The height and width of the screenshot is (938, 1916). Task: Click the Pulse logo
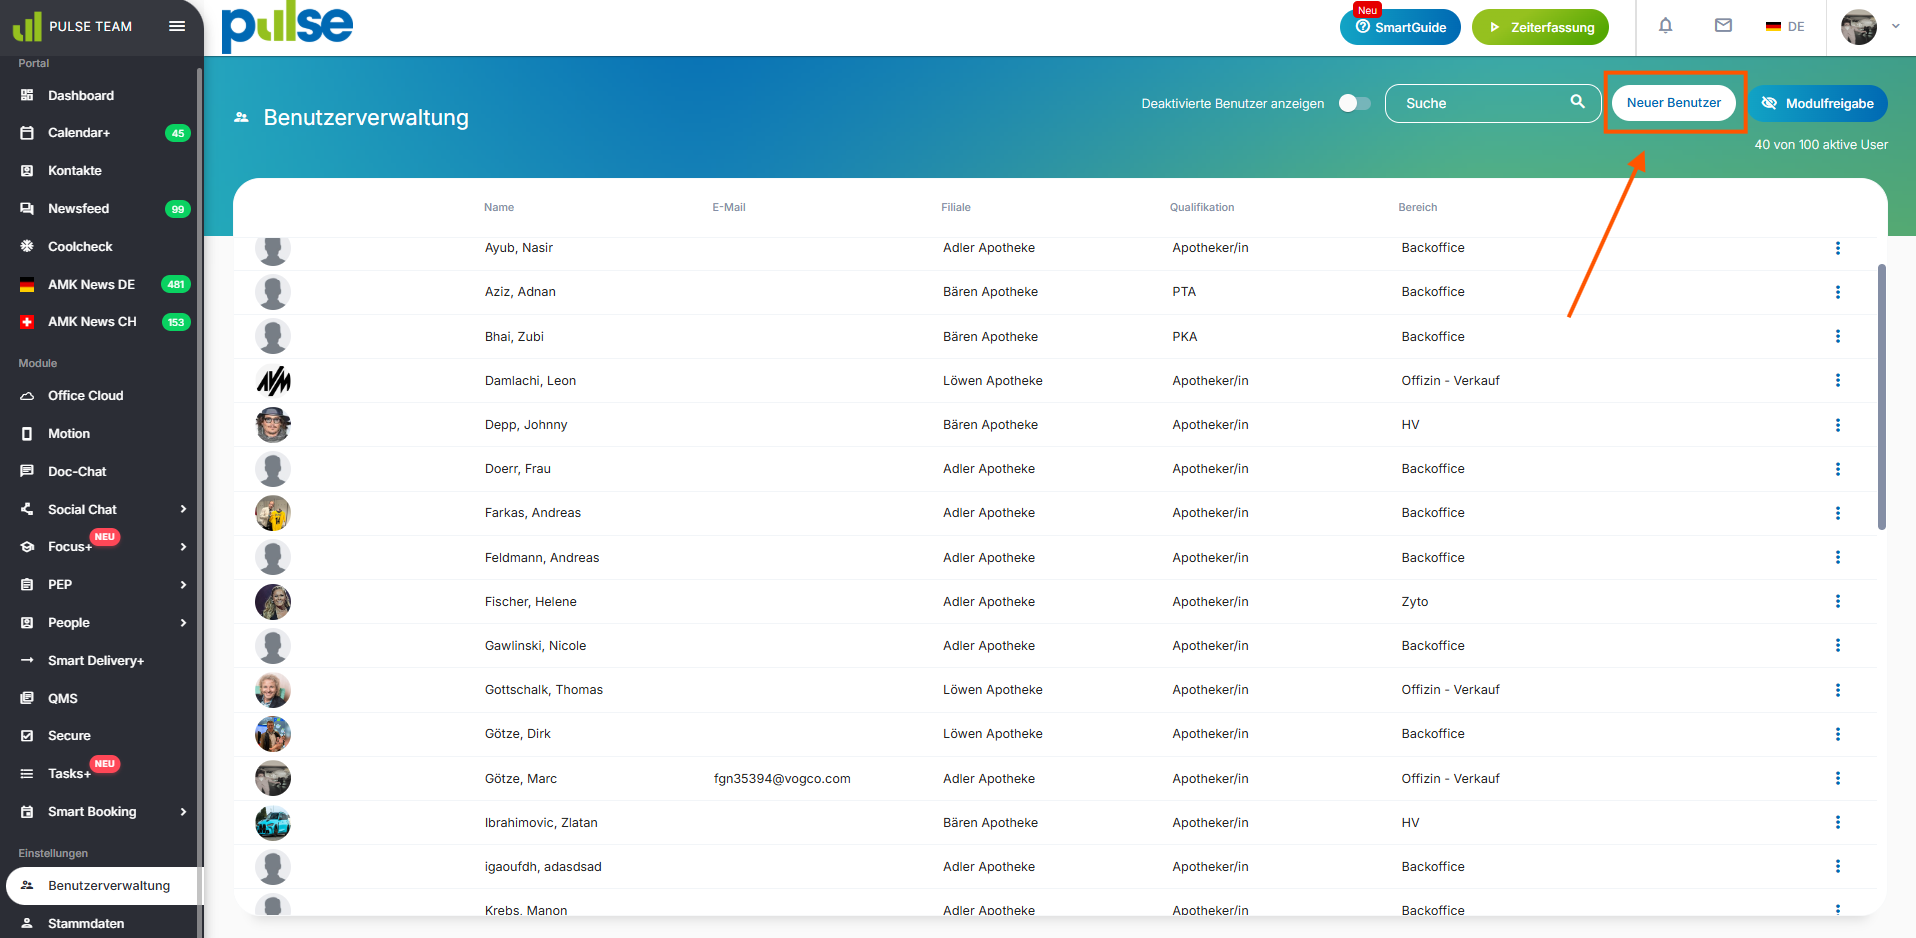(x=287, y=27)
